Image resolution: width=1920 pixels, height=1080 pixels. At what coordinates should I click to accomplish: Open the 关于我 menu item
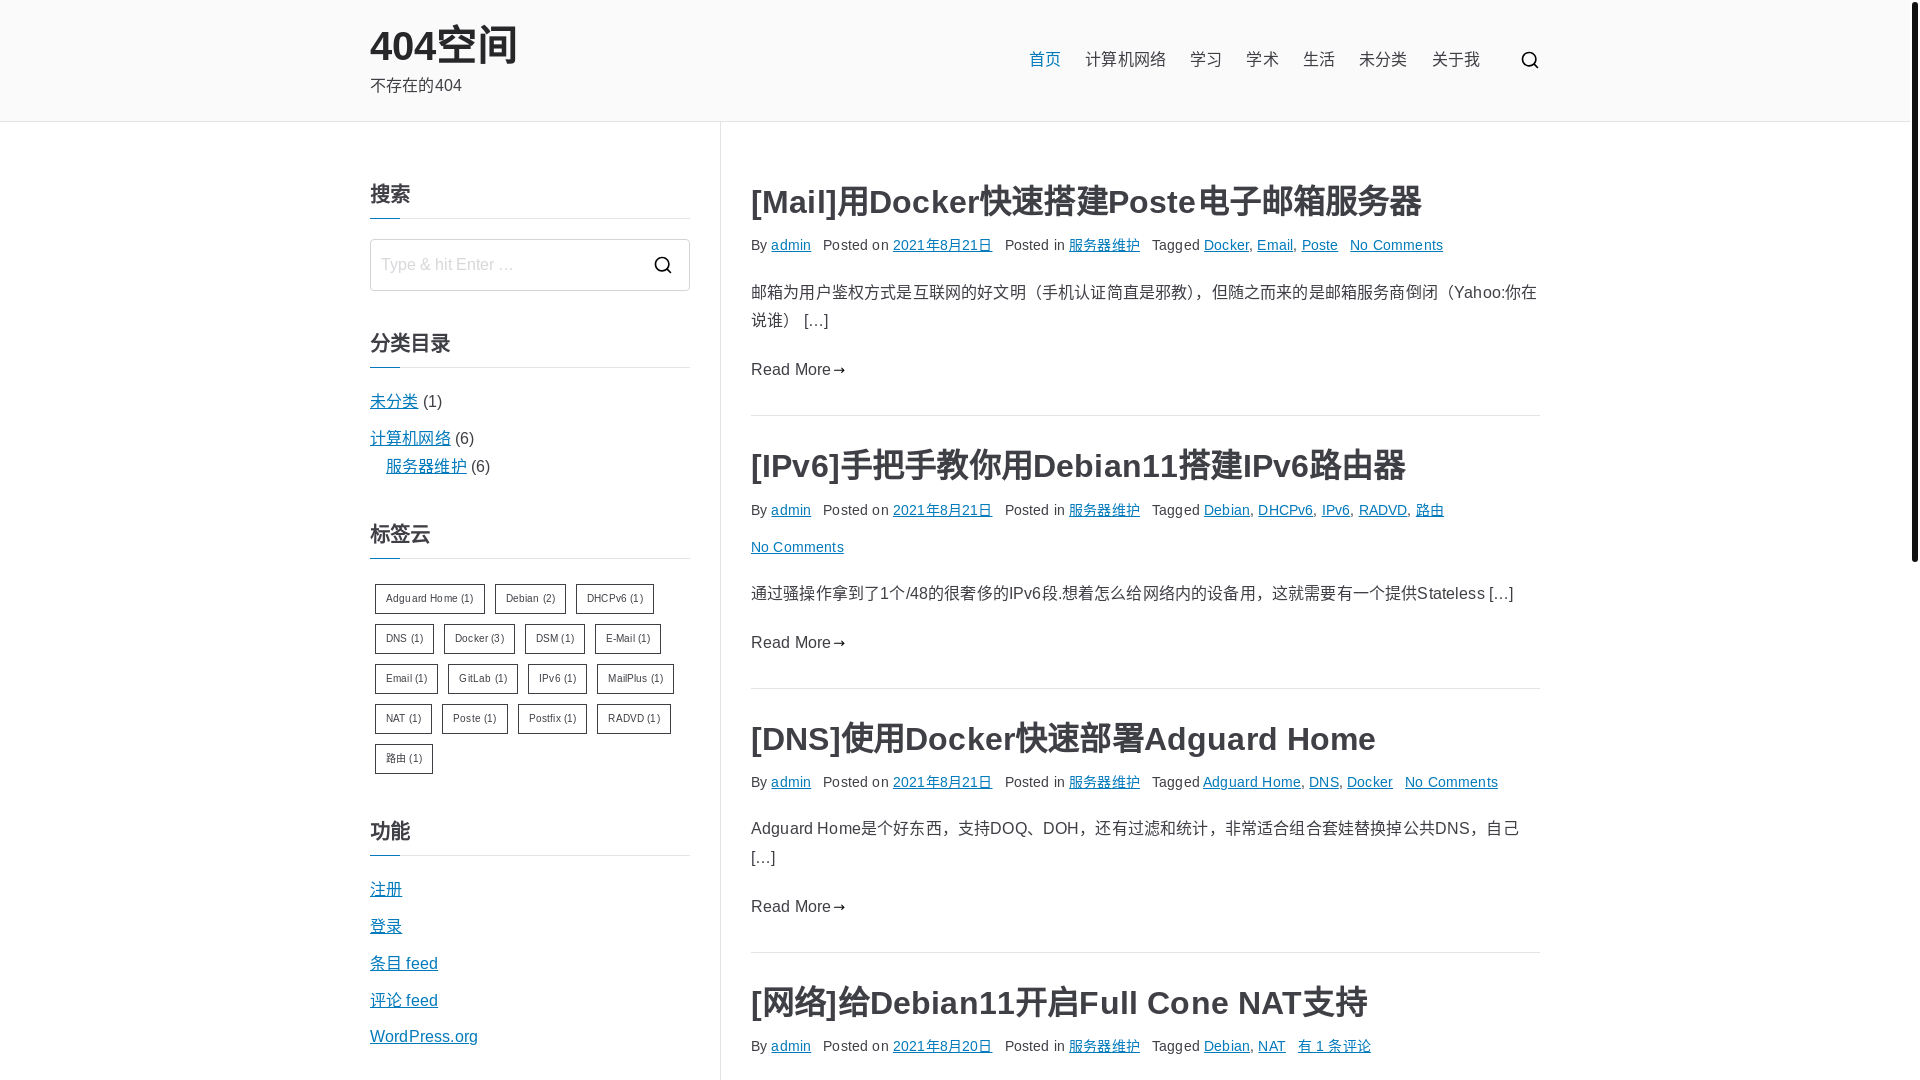tap(1455, 60)
